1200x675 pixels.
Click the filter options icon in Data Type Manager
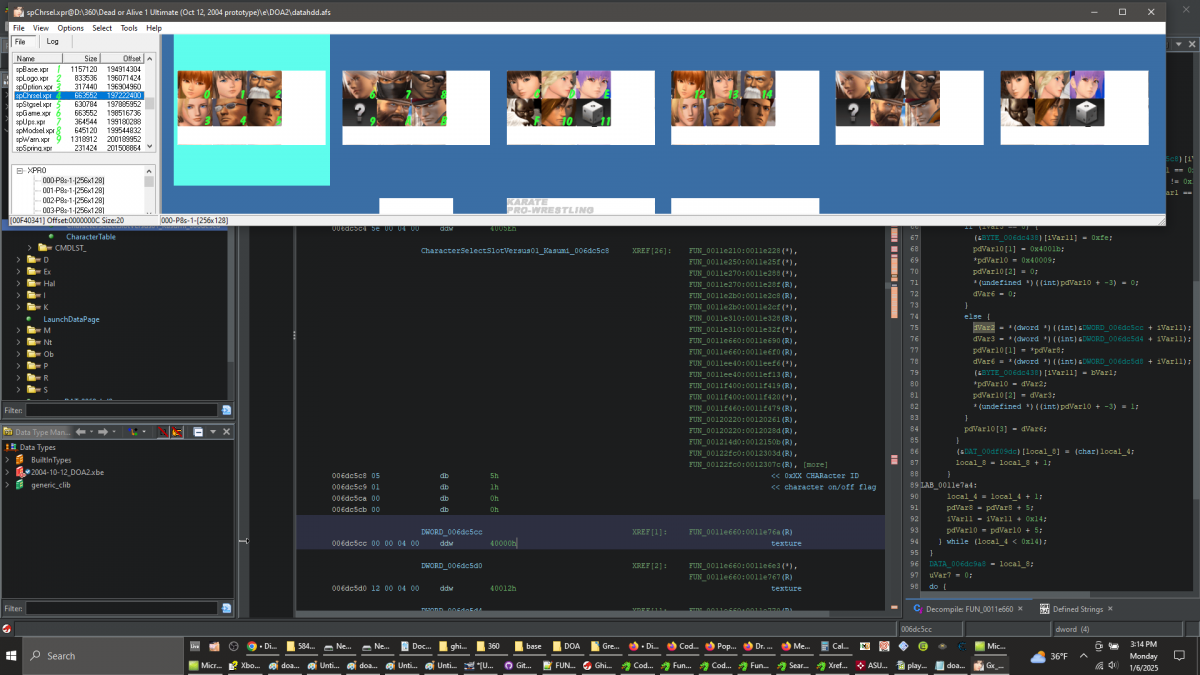click(x=226, y=608)
